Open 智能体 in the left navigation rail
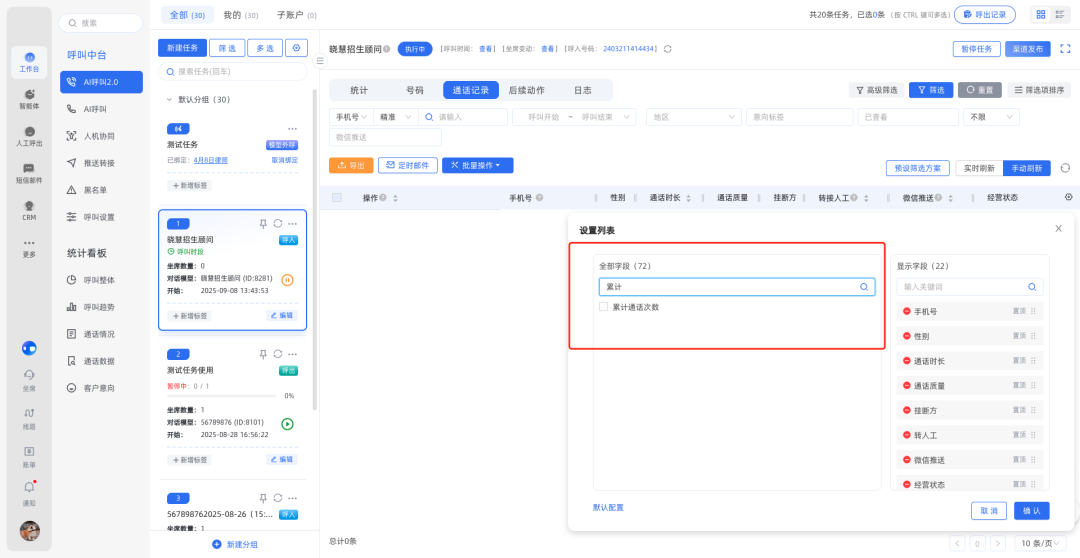This screenshot has width=1080, height=558. point(30,99)
